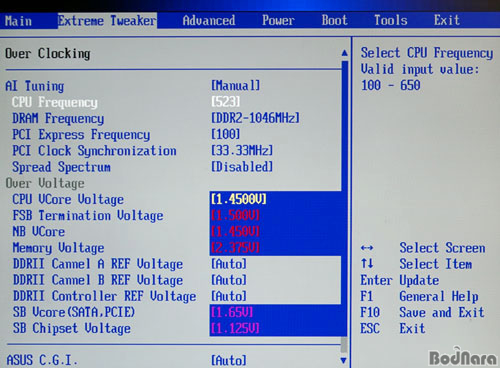Screen dimensions: 500x368
Task: Toggle DDRII Cannel A REF Voltage Auto
Action: pos(229,264)
